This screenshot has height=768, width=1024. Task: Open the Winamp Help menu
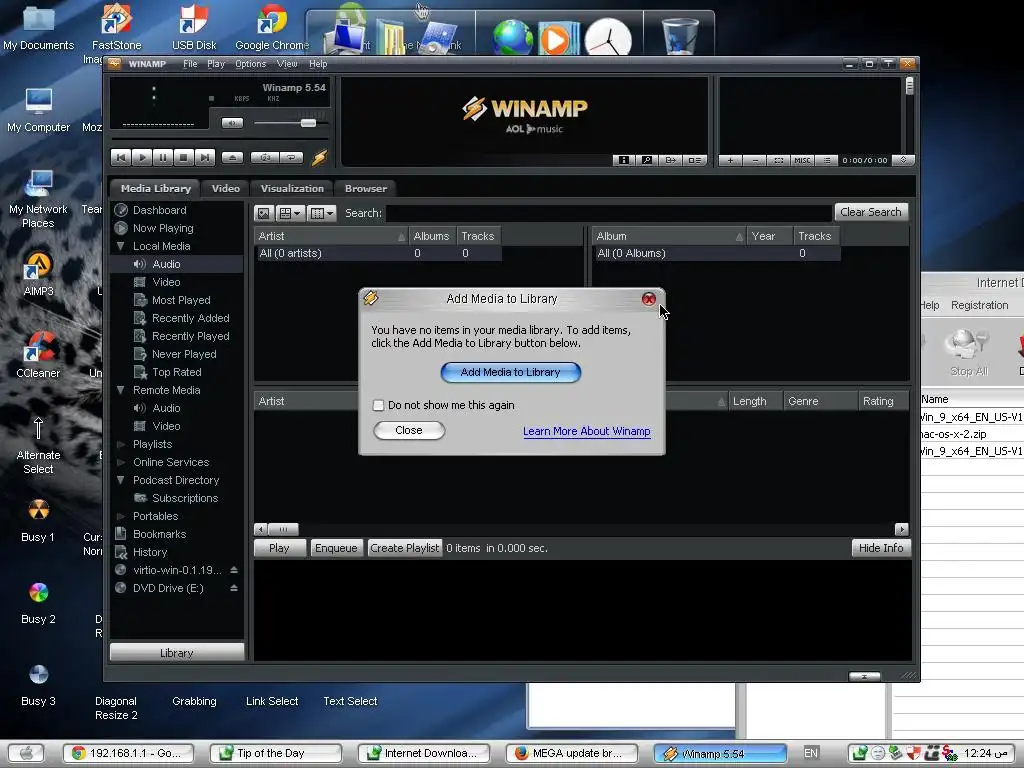pyautogui.click(x=318, y=64)
